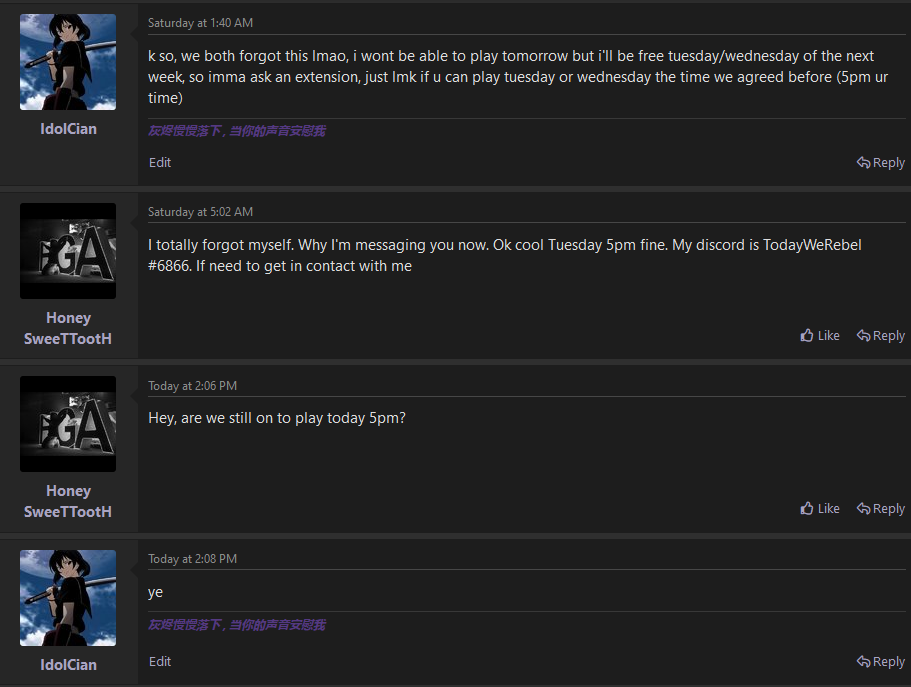Click the 'Saturday at 5:02 AM' timestamp
The height and width of the screenshot is (687, 911).
pos(200,212)
